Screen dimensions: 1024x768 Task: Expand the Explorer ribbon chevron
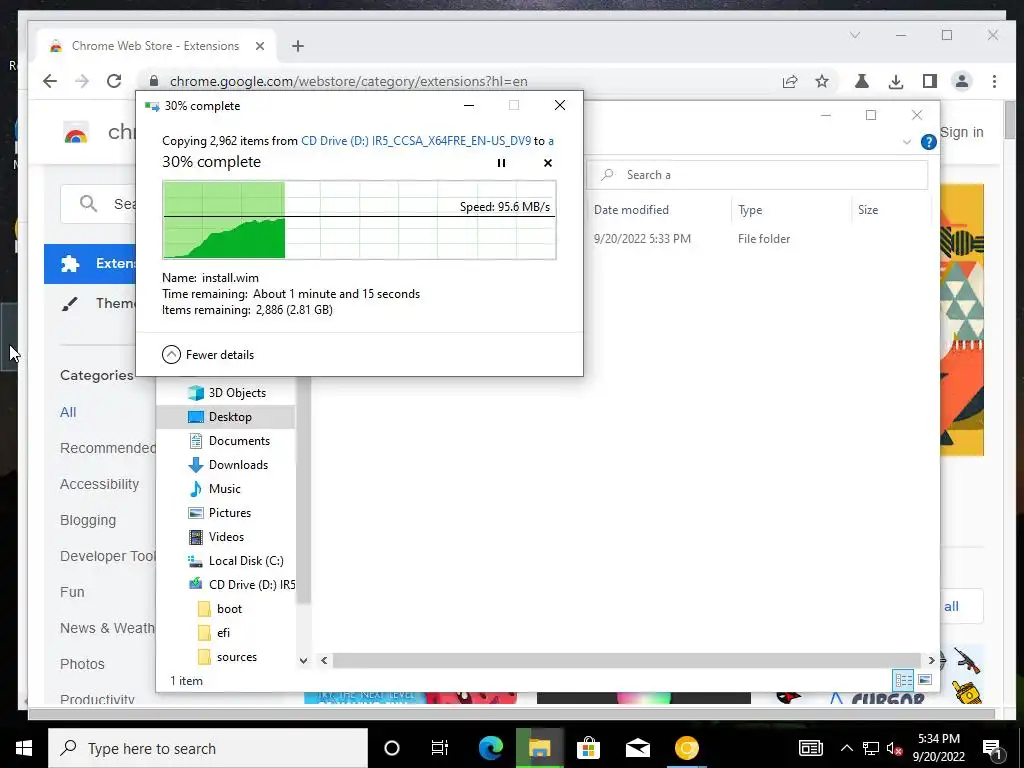pyautogui.click(x=906, y=142)
